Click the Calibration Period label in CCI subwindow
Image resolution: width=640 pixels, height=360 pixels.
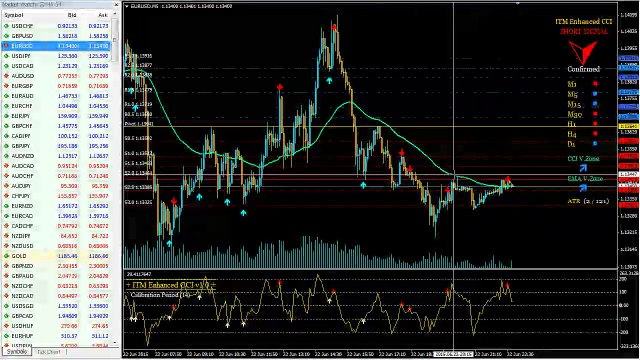tap(161, 295)
